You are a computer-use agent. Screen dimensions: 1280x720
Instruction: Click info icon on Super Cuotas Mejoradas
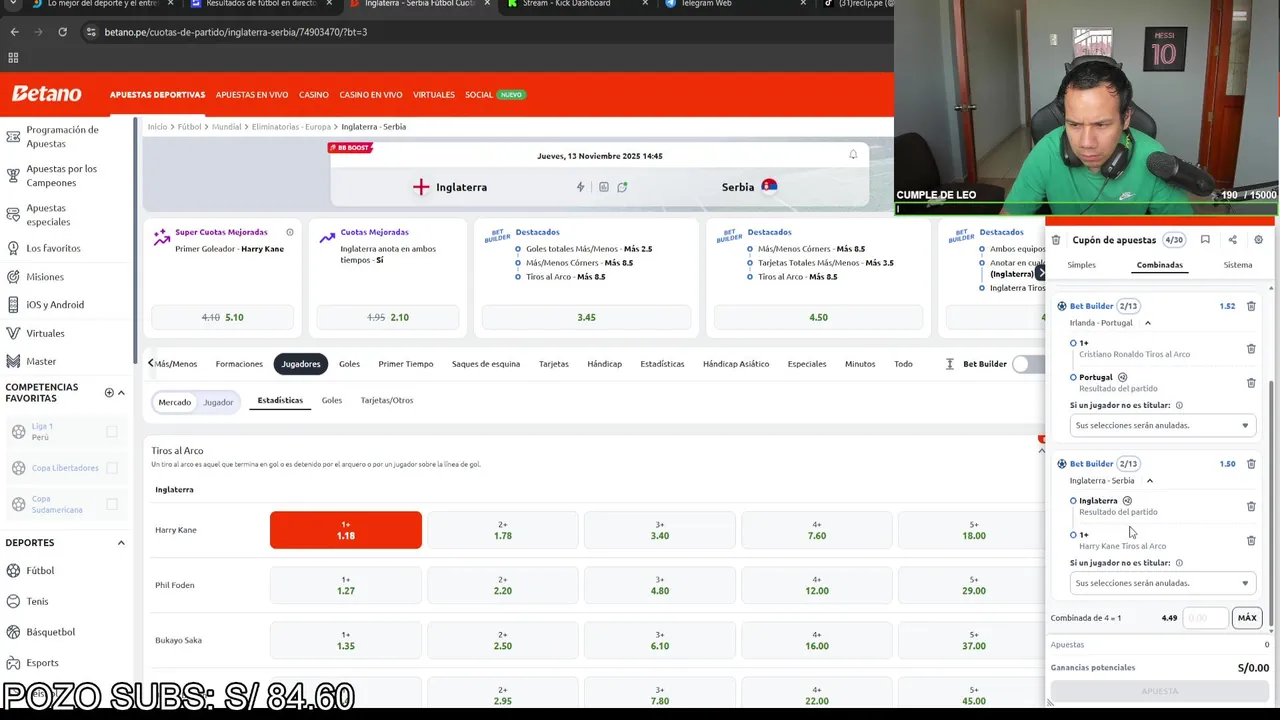point(290,232)
